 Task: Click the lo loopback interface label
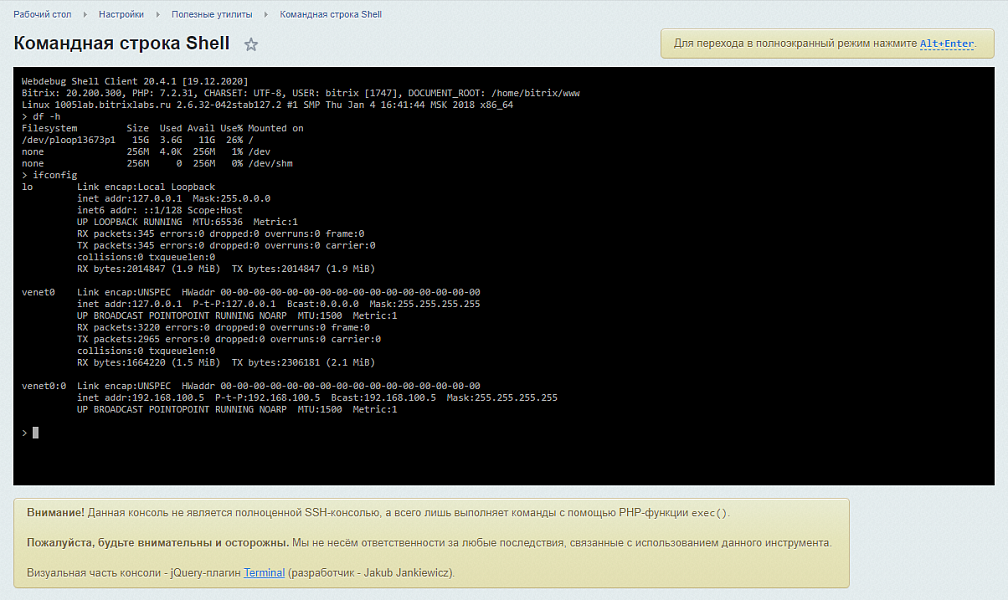[x=27, y=187]
